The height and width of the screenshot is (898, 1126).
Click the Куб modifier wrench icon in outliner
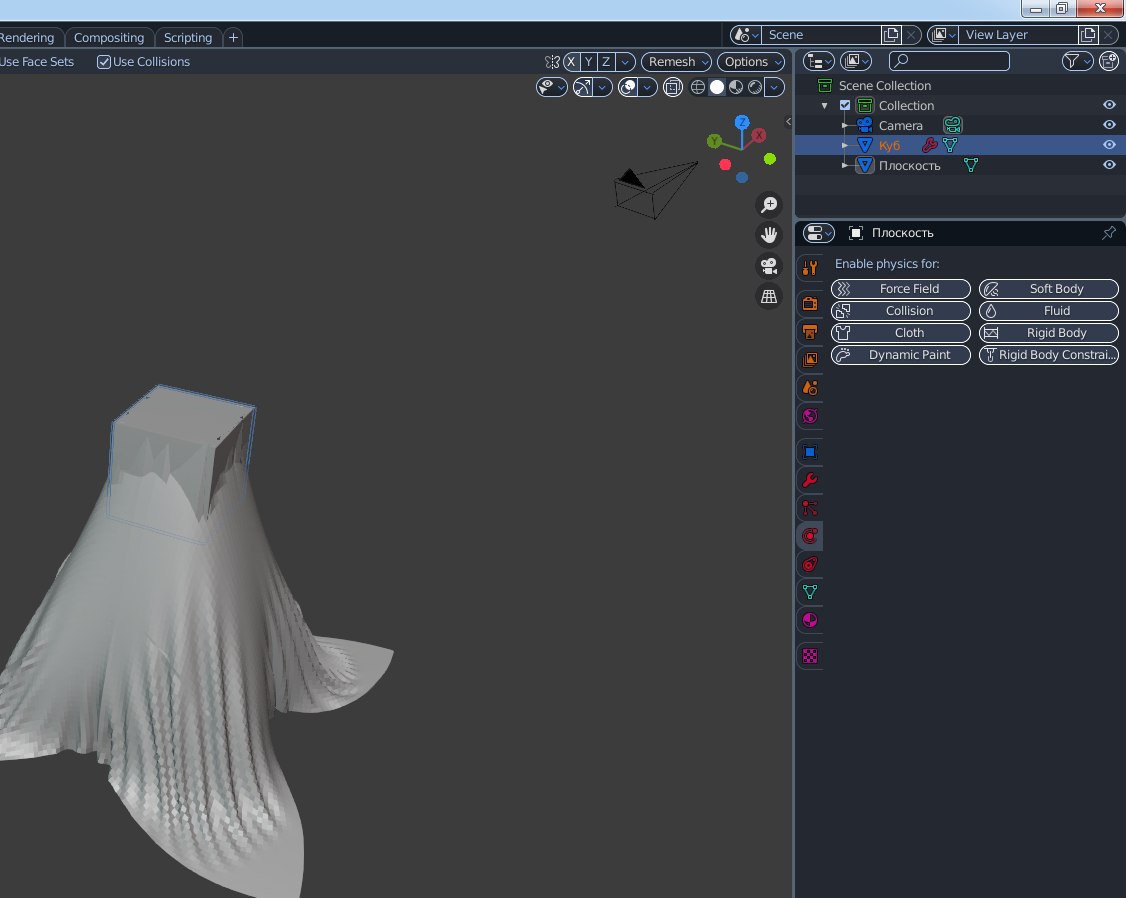[x=929, y=145]
